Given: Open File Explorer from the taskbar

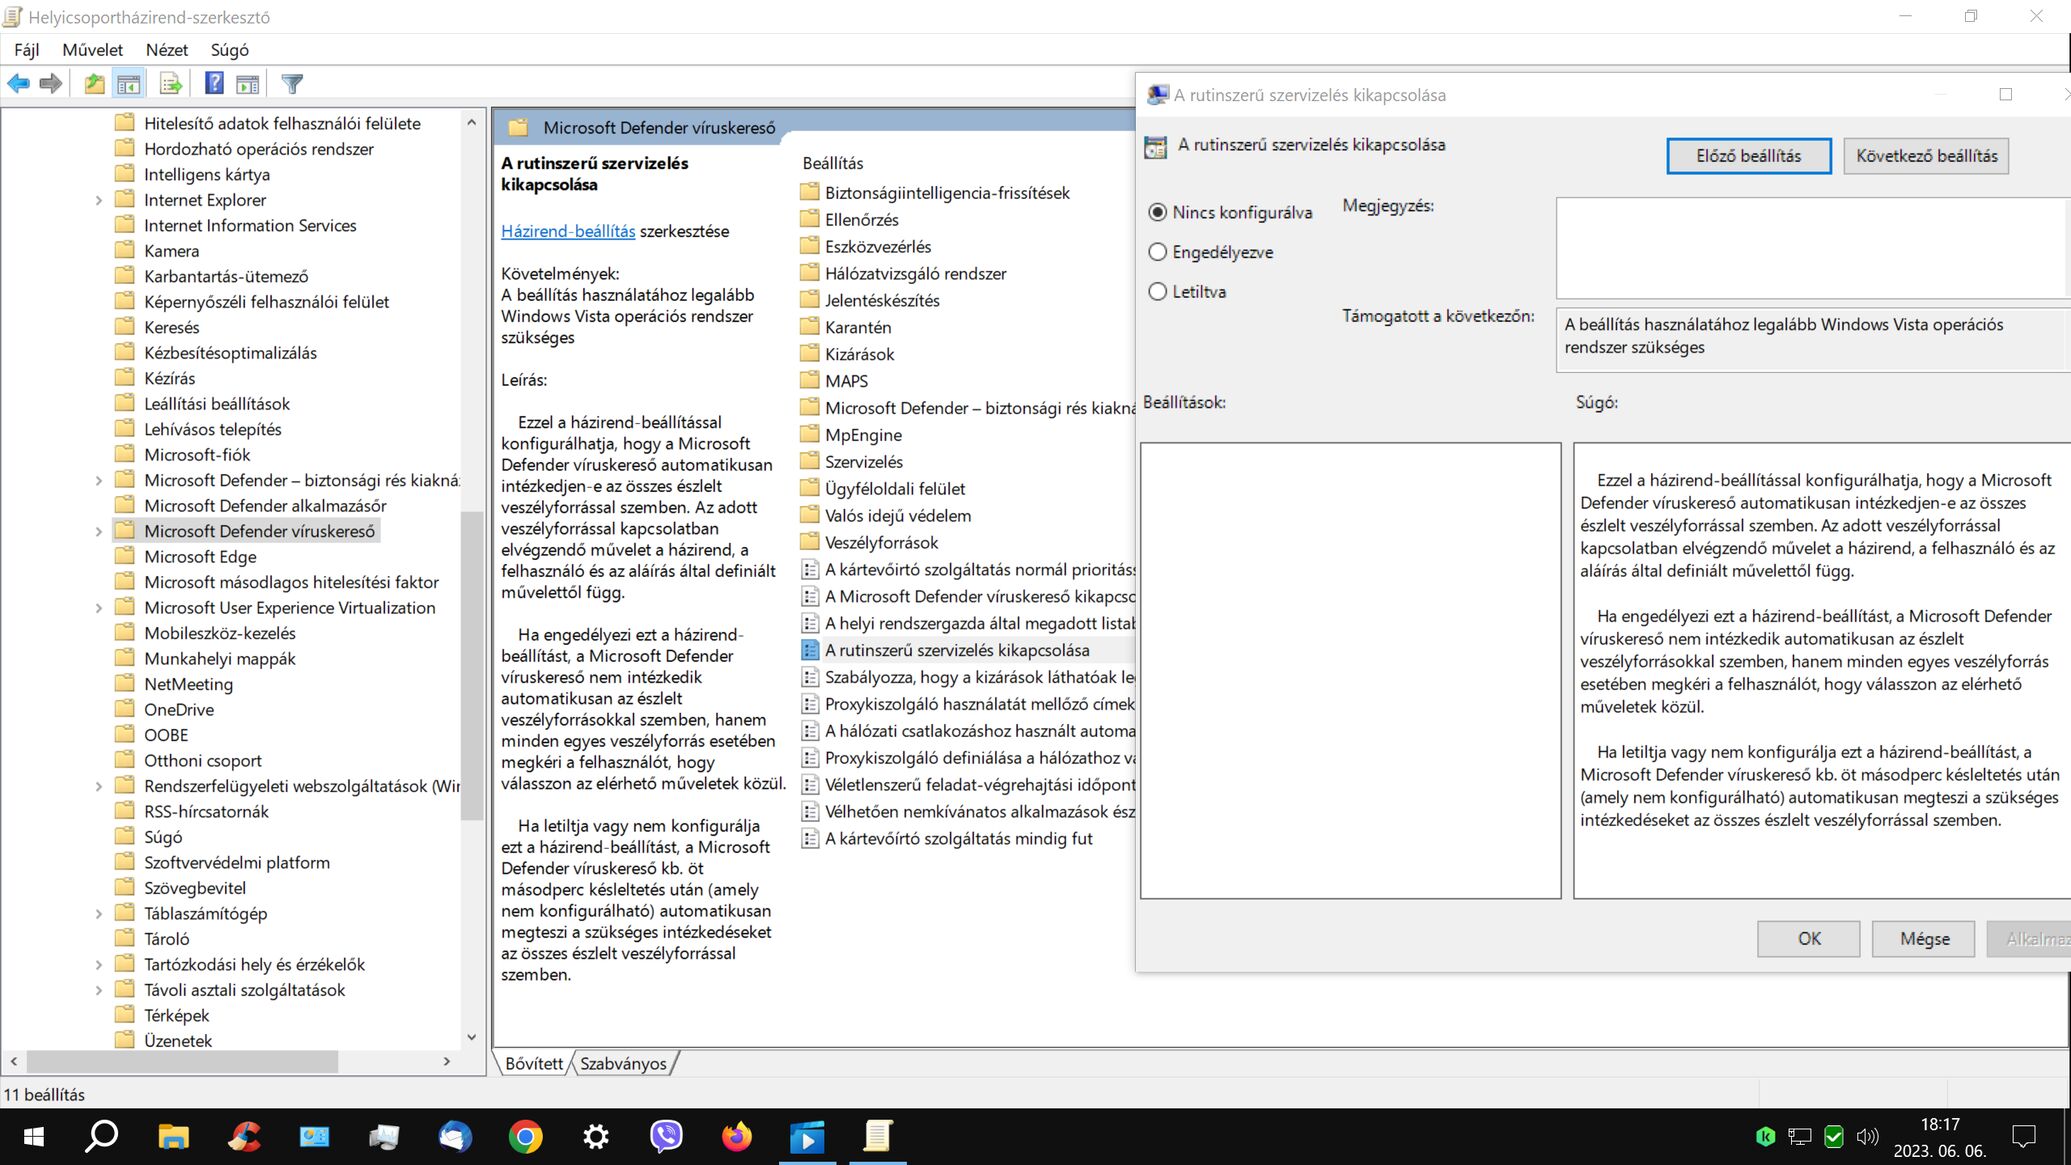Looking at the screenshot, I should pos(174,1137).
